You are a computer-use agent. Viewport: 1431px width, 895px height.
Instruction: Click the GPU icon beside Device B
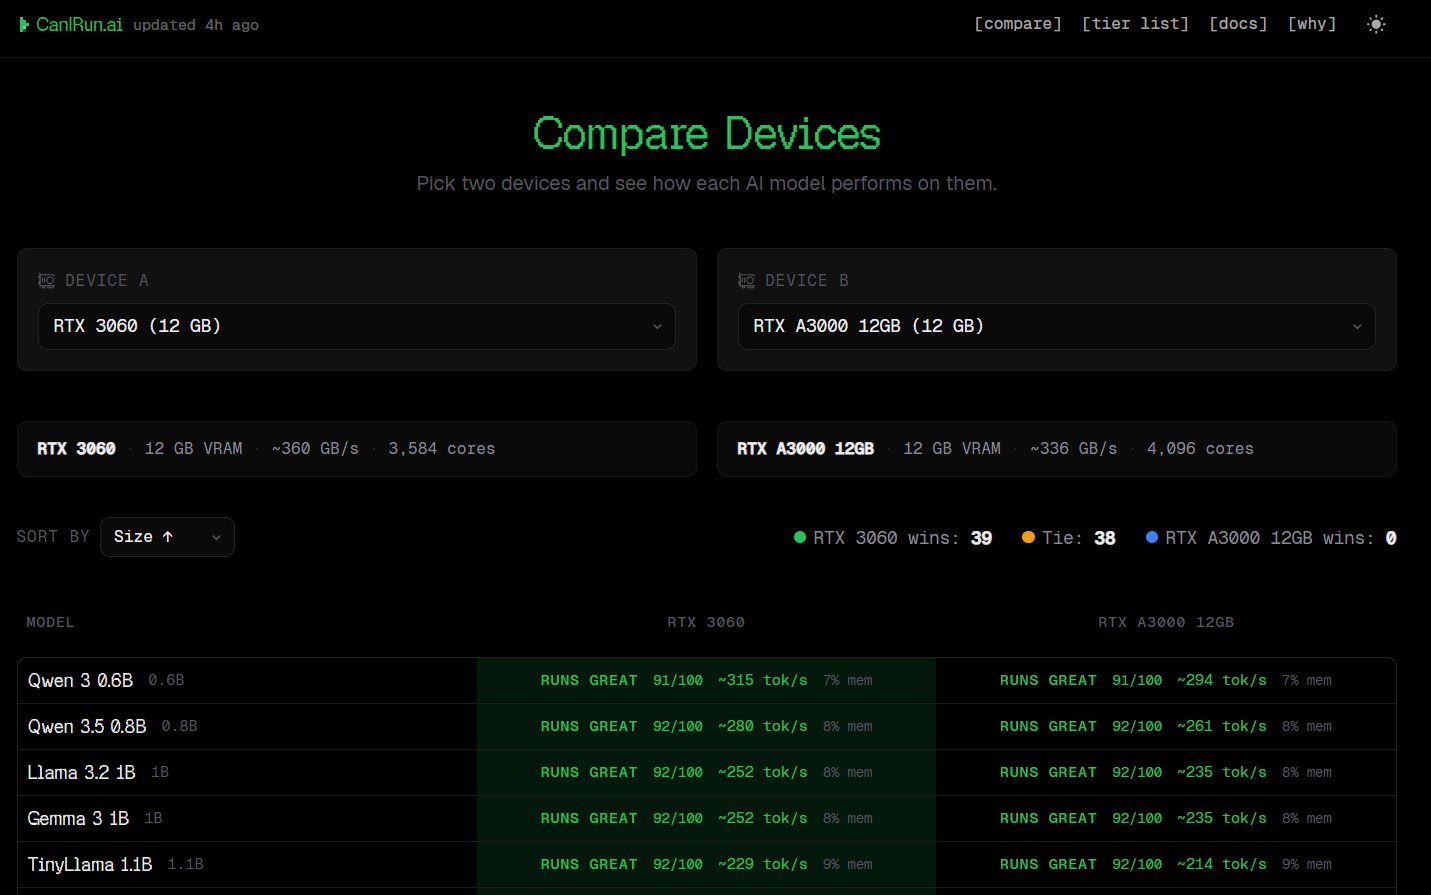point(746,281)
